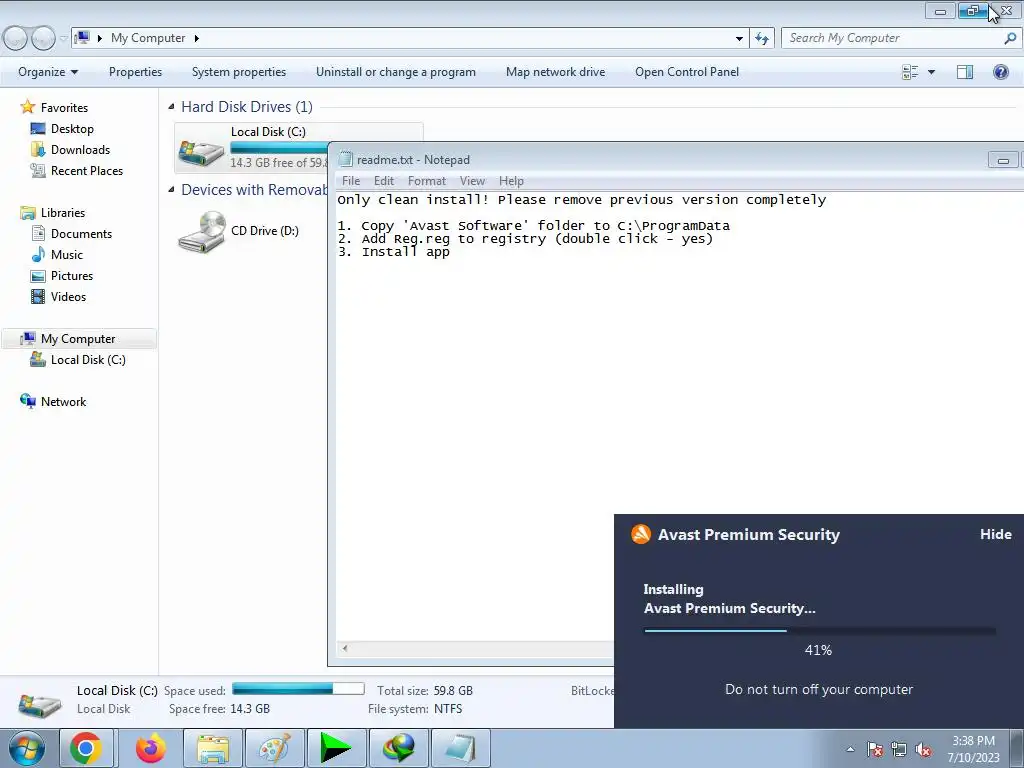The image size is (1024, 768).
Task: Click the Action Center flag tray icon
Action: pyautogui.click(x=875, y=749)
